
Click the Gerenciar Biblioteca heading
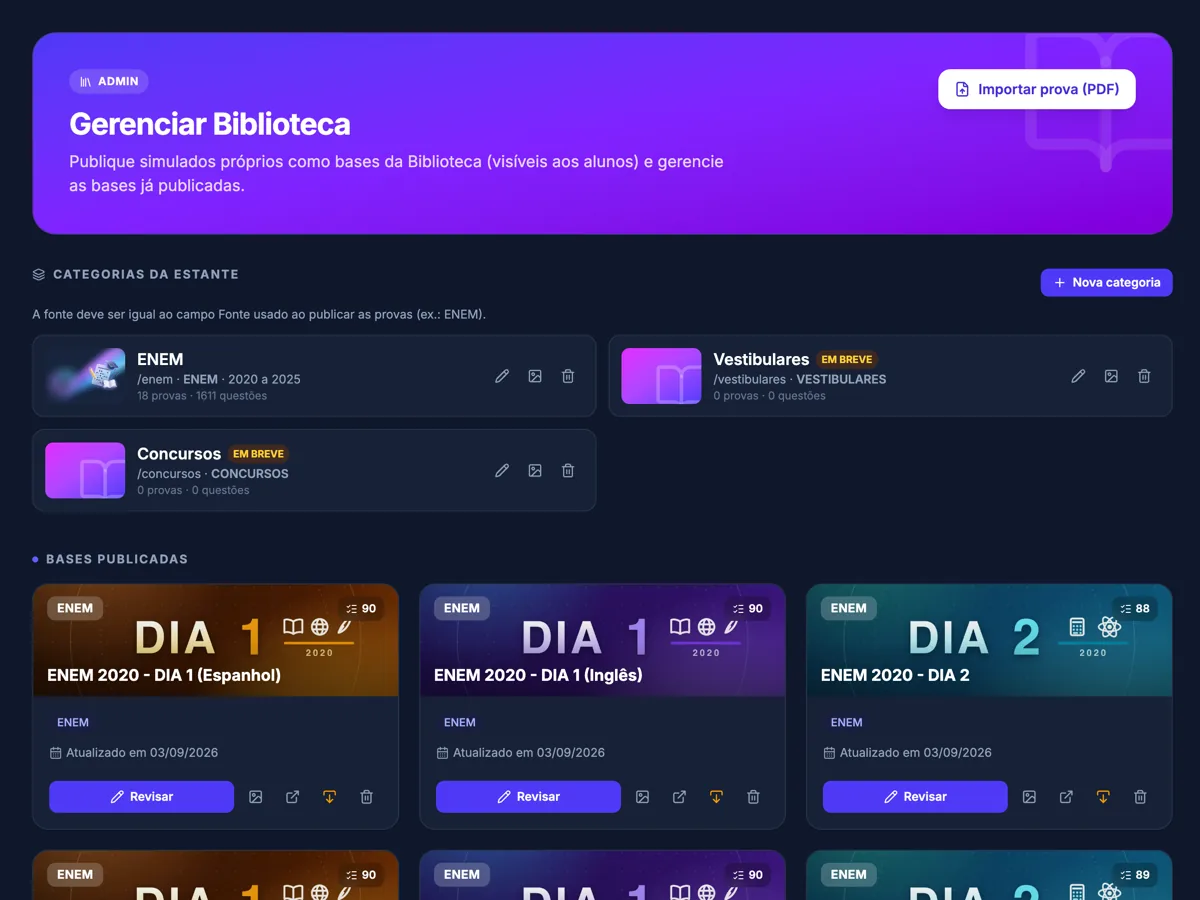pos(210,124)
